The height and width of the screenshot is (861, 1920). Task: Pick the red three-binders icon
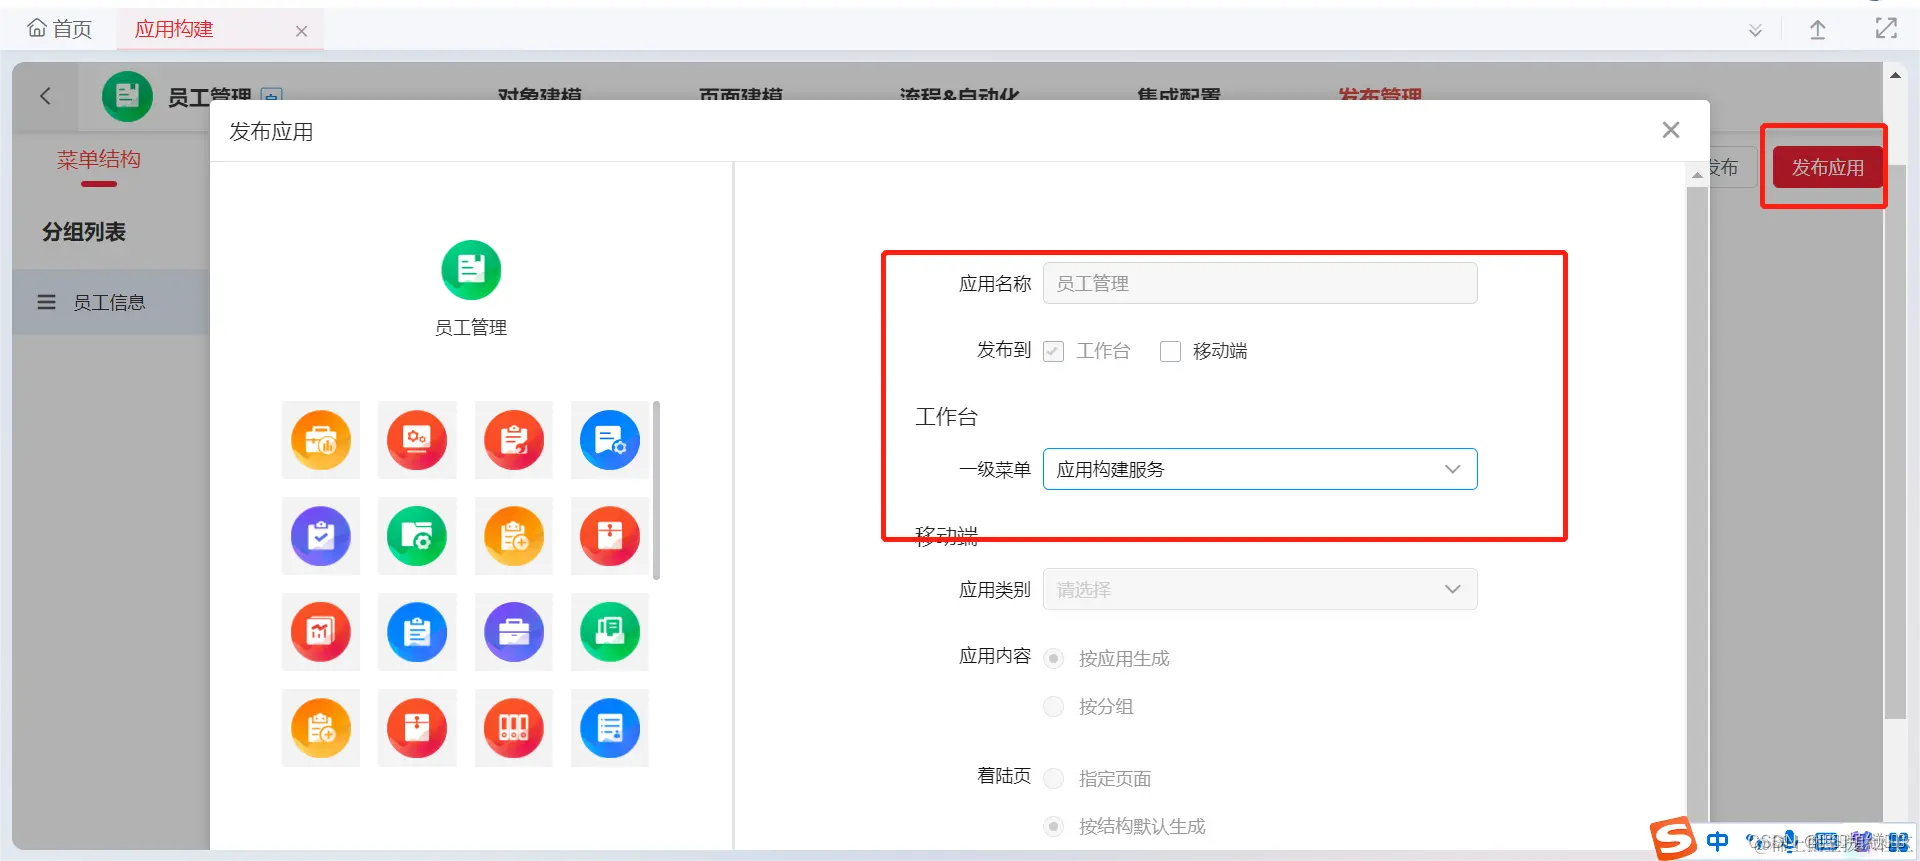click(x=514, y=728)
